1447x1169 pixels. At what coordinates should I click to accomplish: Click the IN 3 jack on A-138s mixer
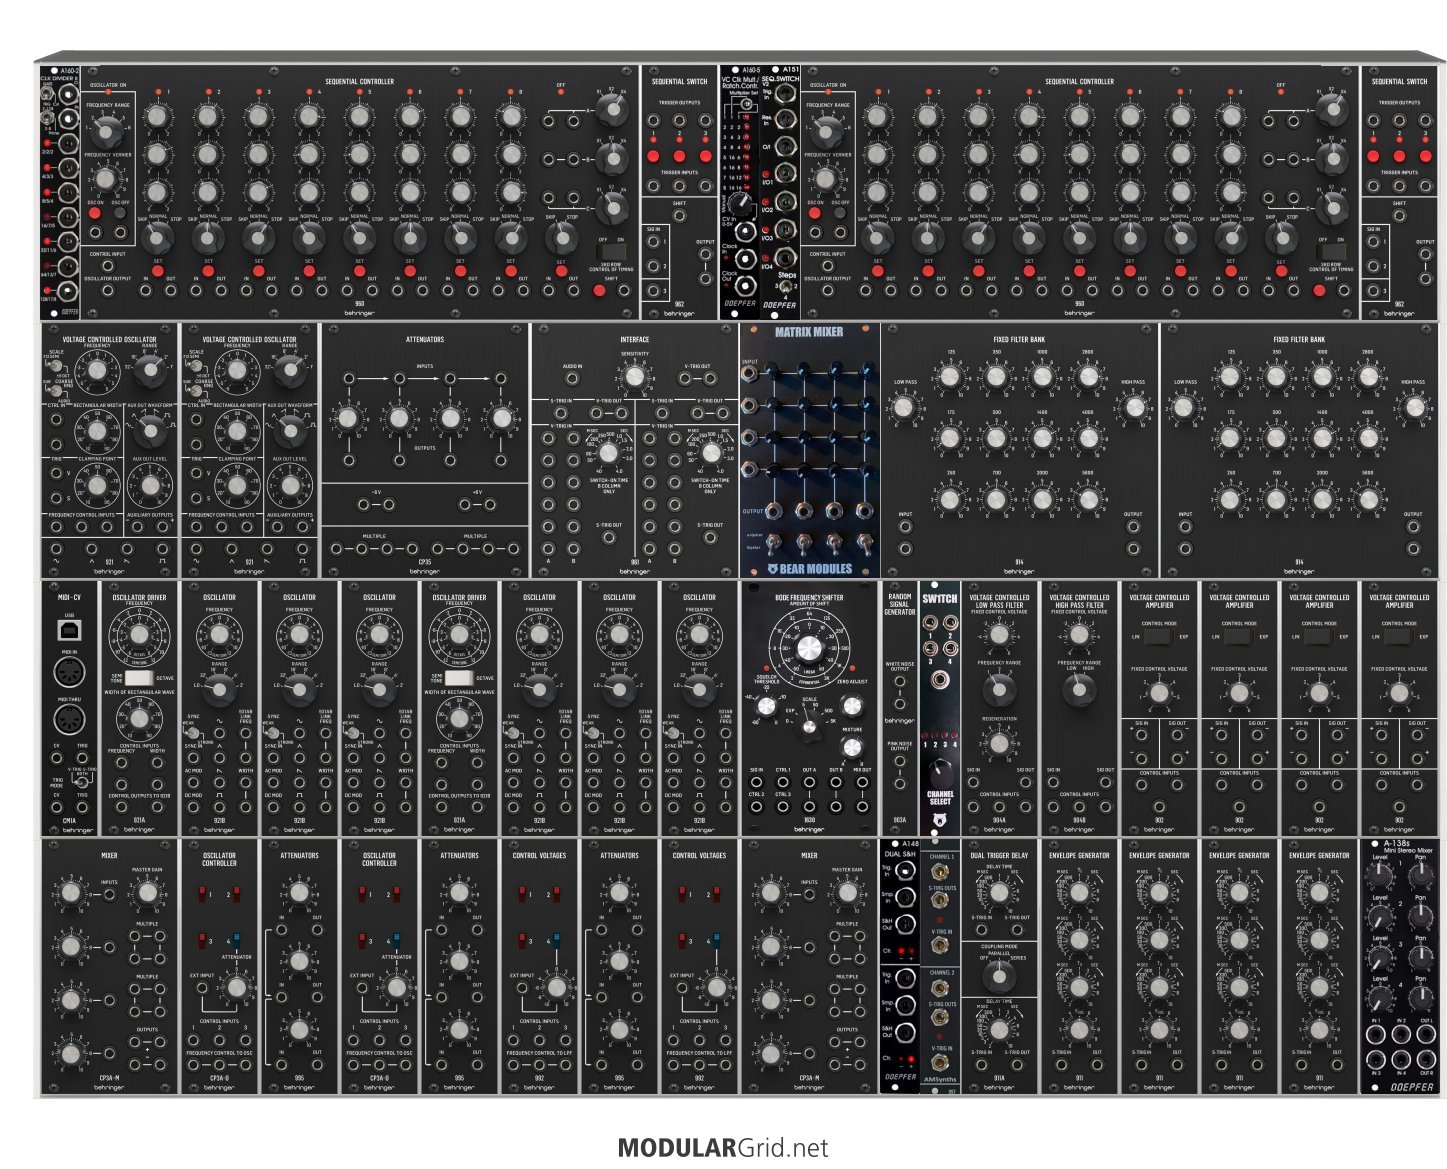[1377, 1060]
